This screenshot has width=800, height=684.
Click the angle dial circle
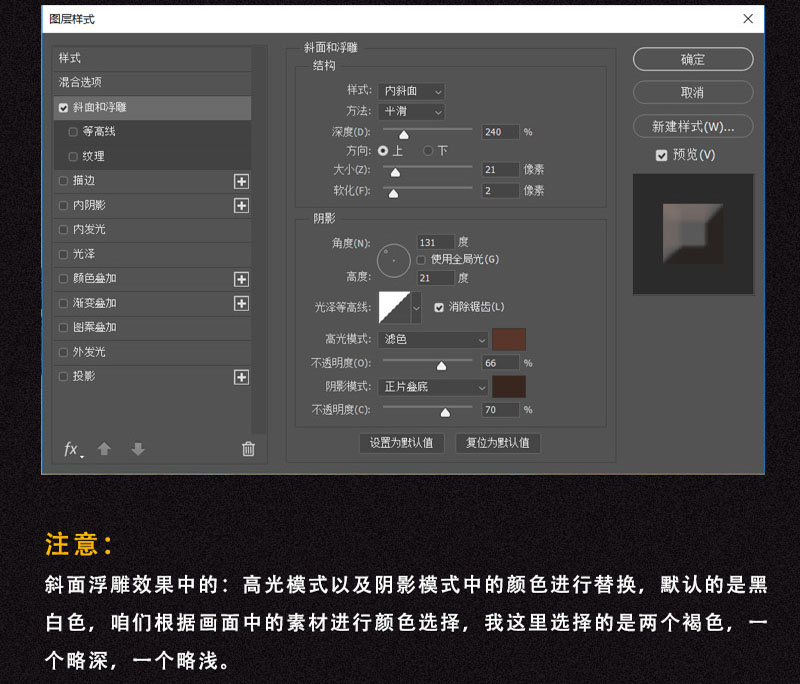[393, 261]
